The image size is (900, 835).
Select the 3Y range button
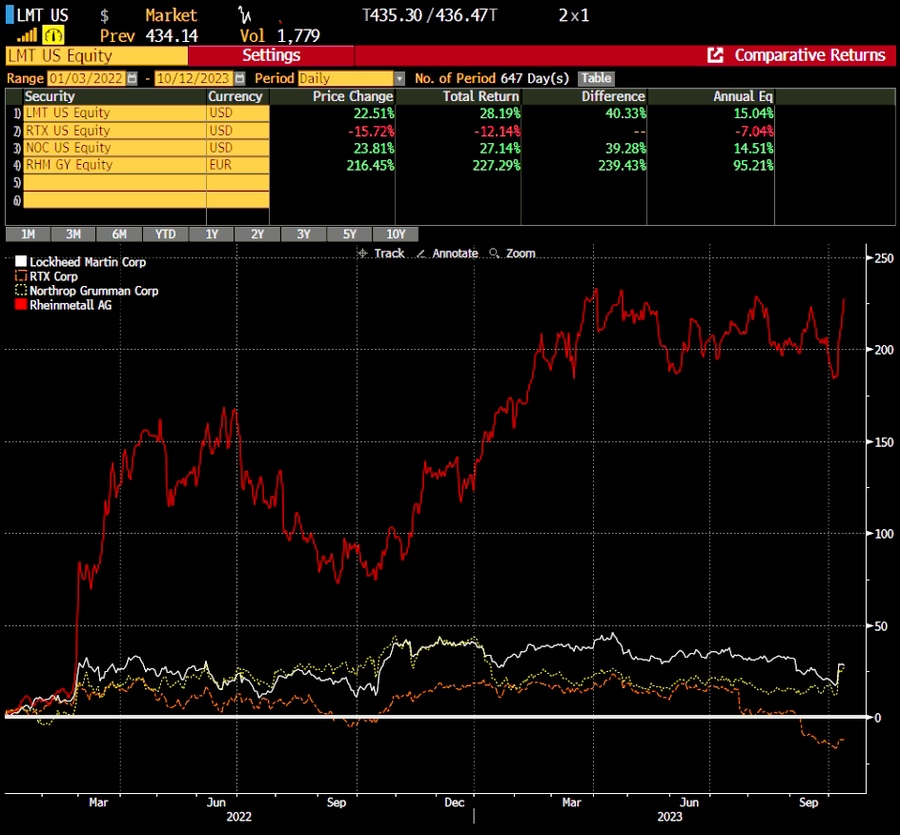304,234
